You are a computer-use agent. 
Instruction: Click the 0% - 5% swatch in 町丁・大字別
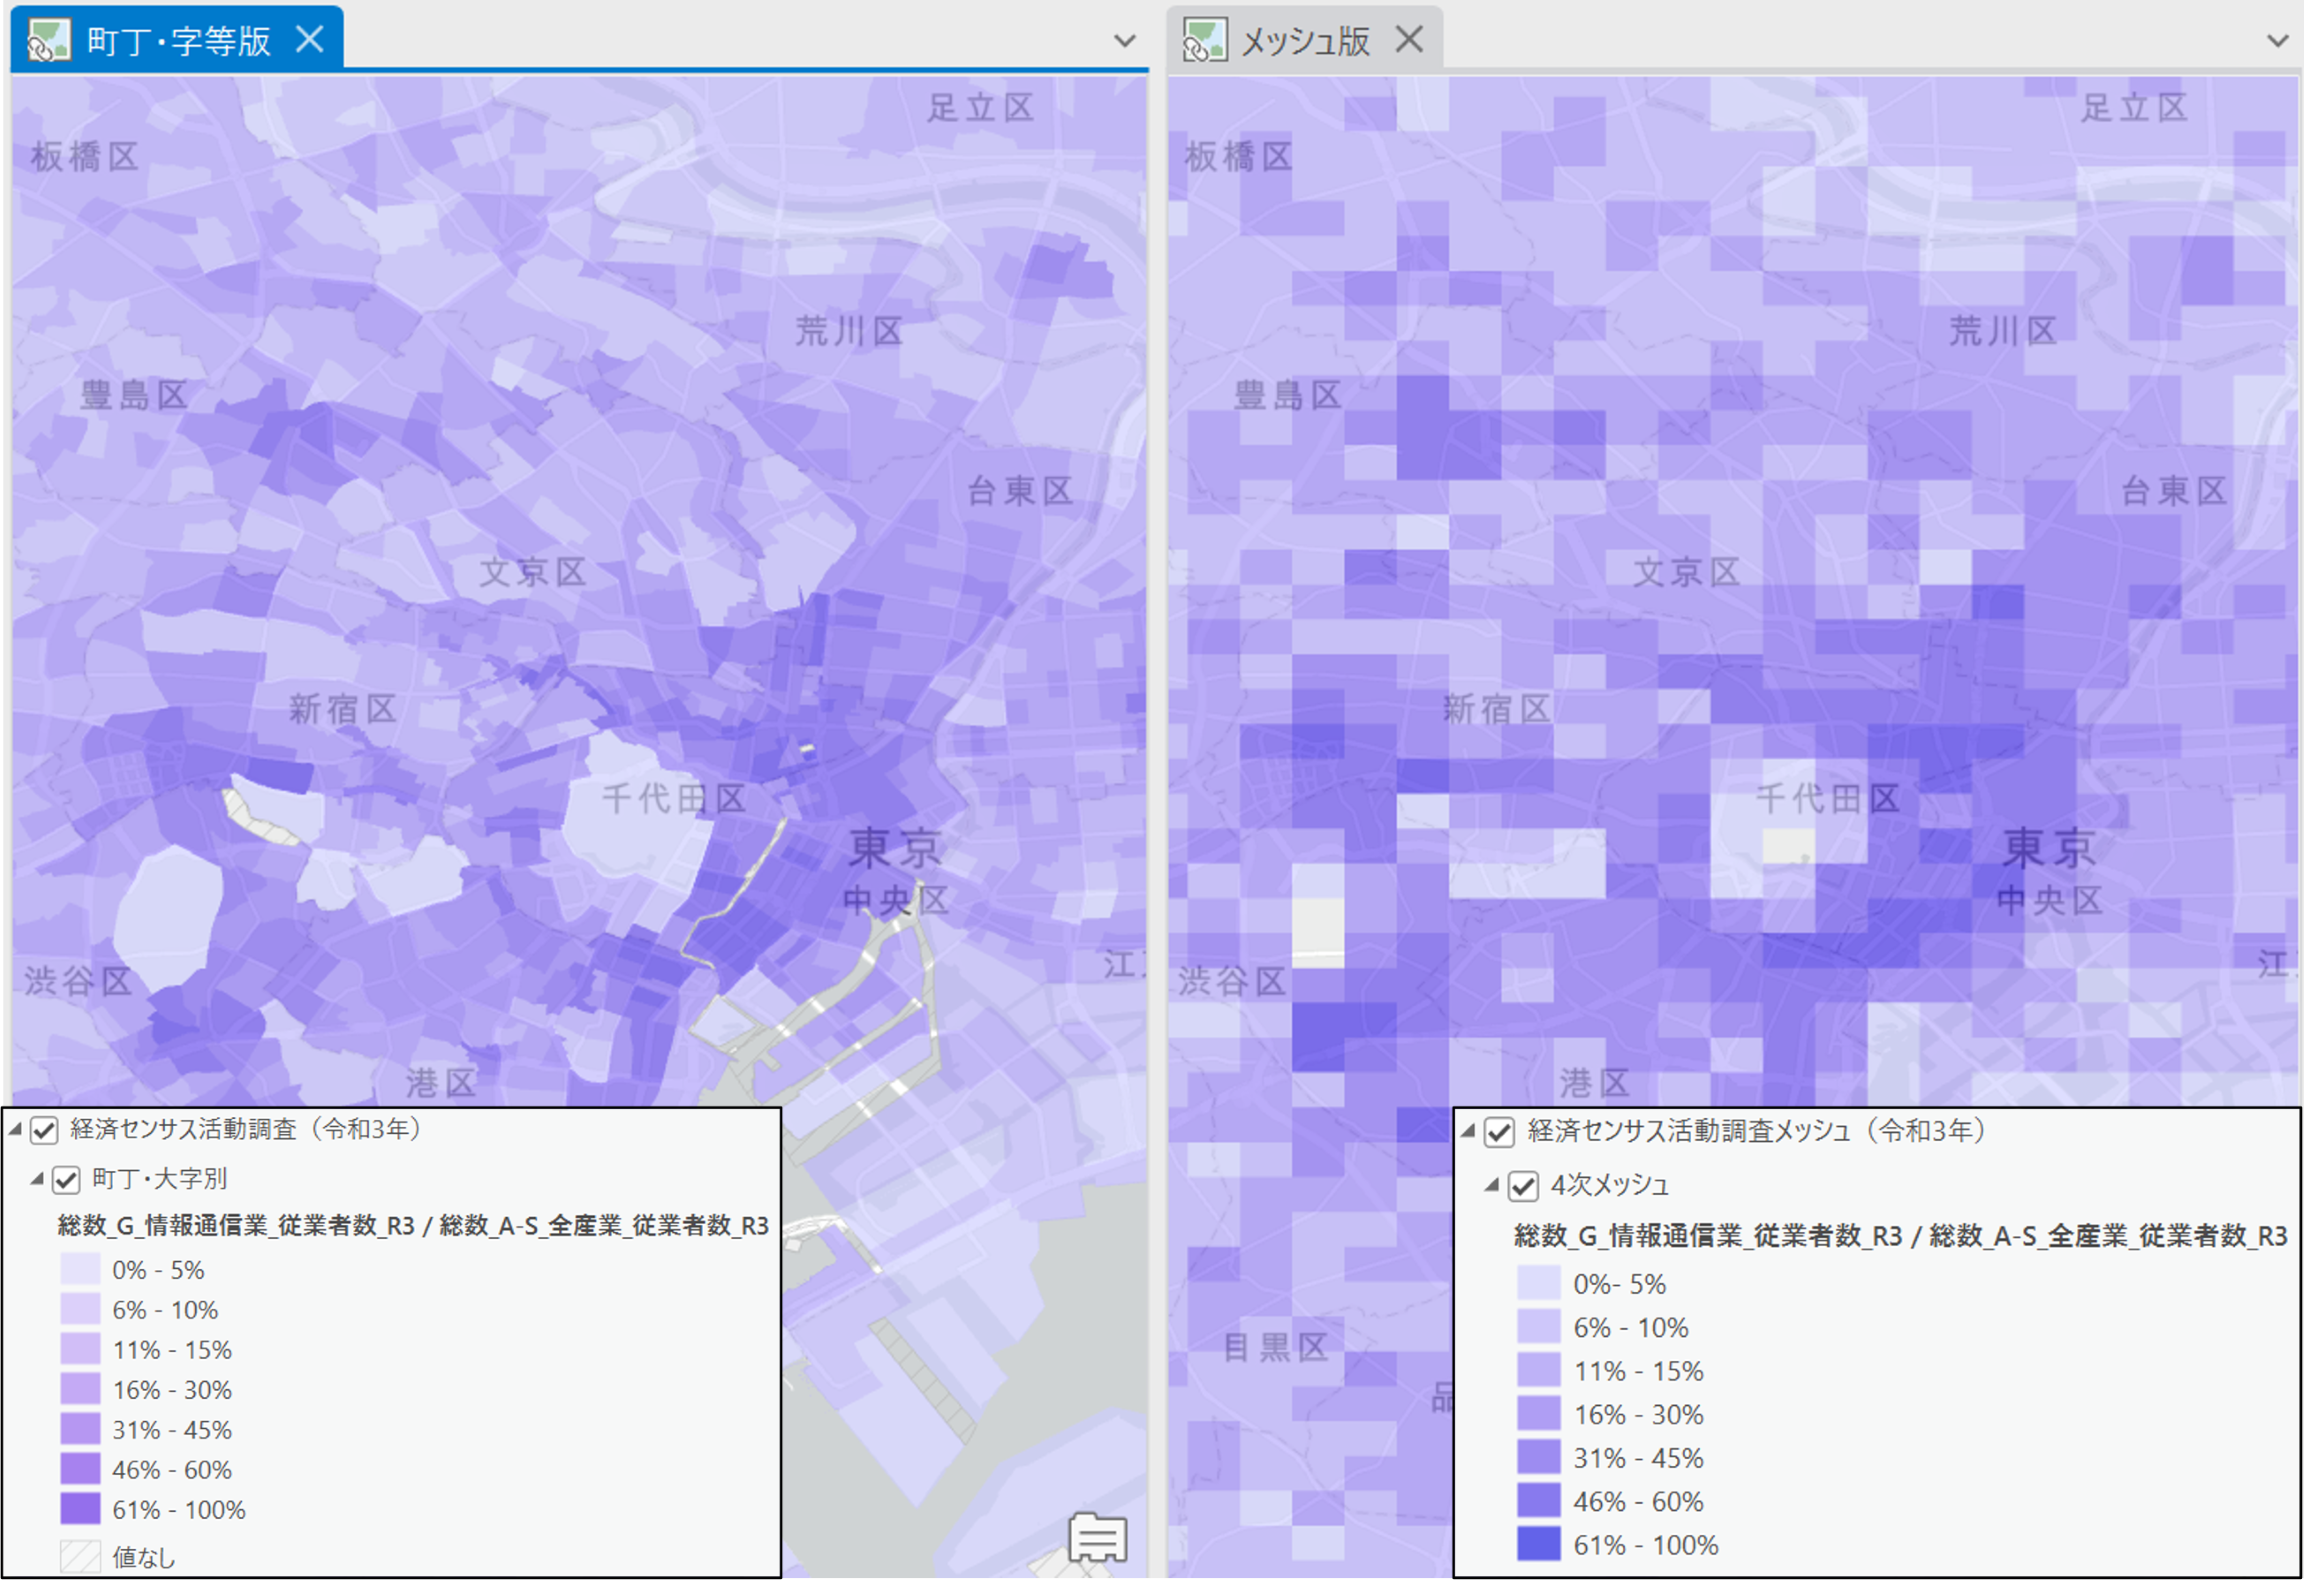tap(80, 1269)
